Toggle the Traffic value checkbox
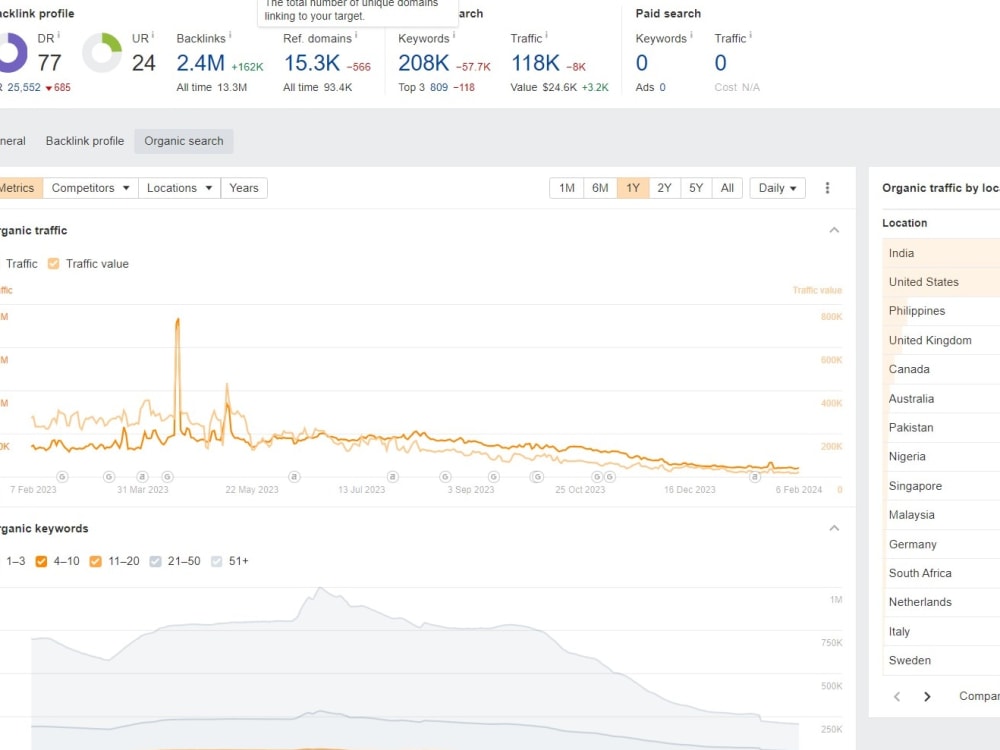The image size is (1000, 750). pyautogui.click(x=54, y=263)
